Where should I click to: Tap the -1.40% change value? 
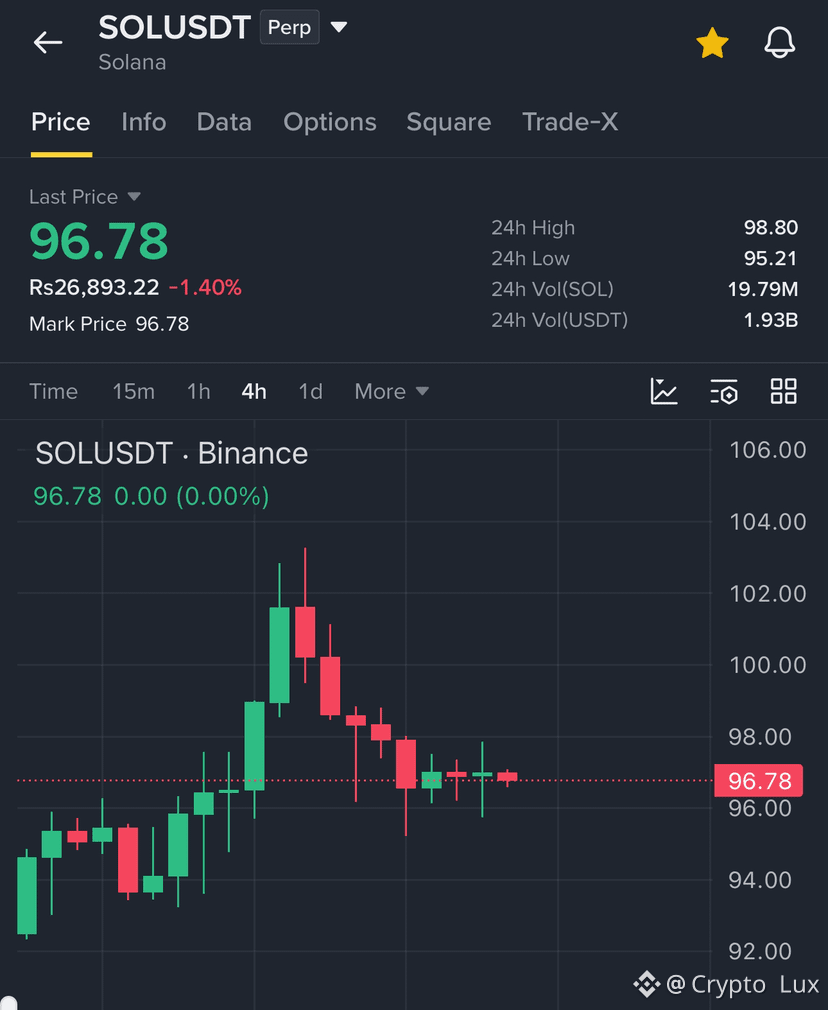pos(205,287)
